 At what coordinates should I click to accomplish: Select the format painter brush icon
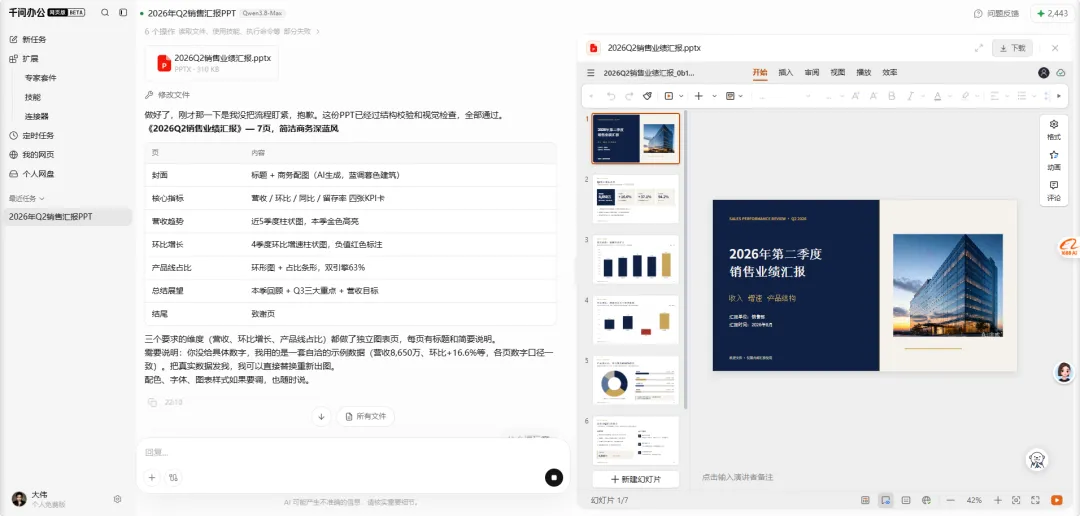tap(647, 96)
